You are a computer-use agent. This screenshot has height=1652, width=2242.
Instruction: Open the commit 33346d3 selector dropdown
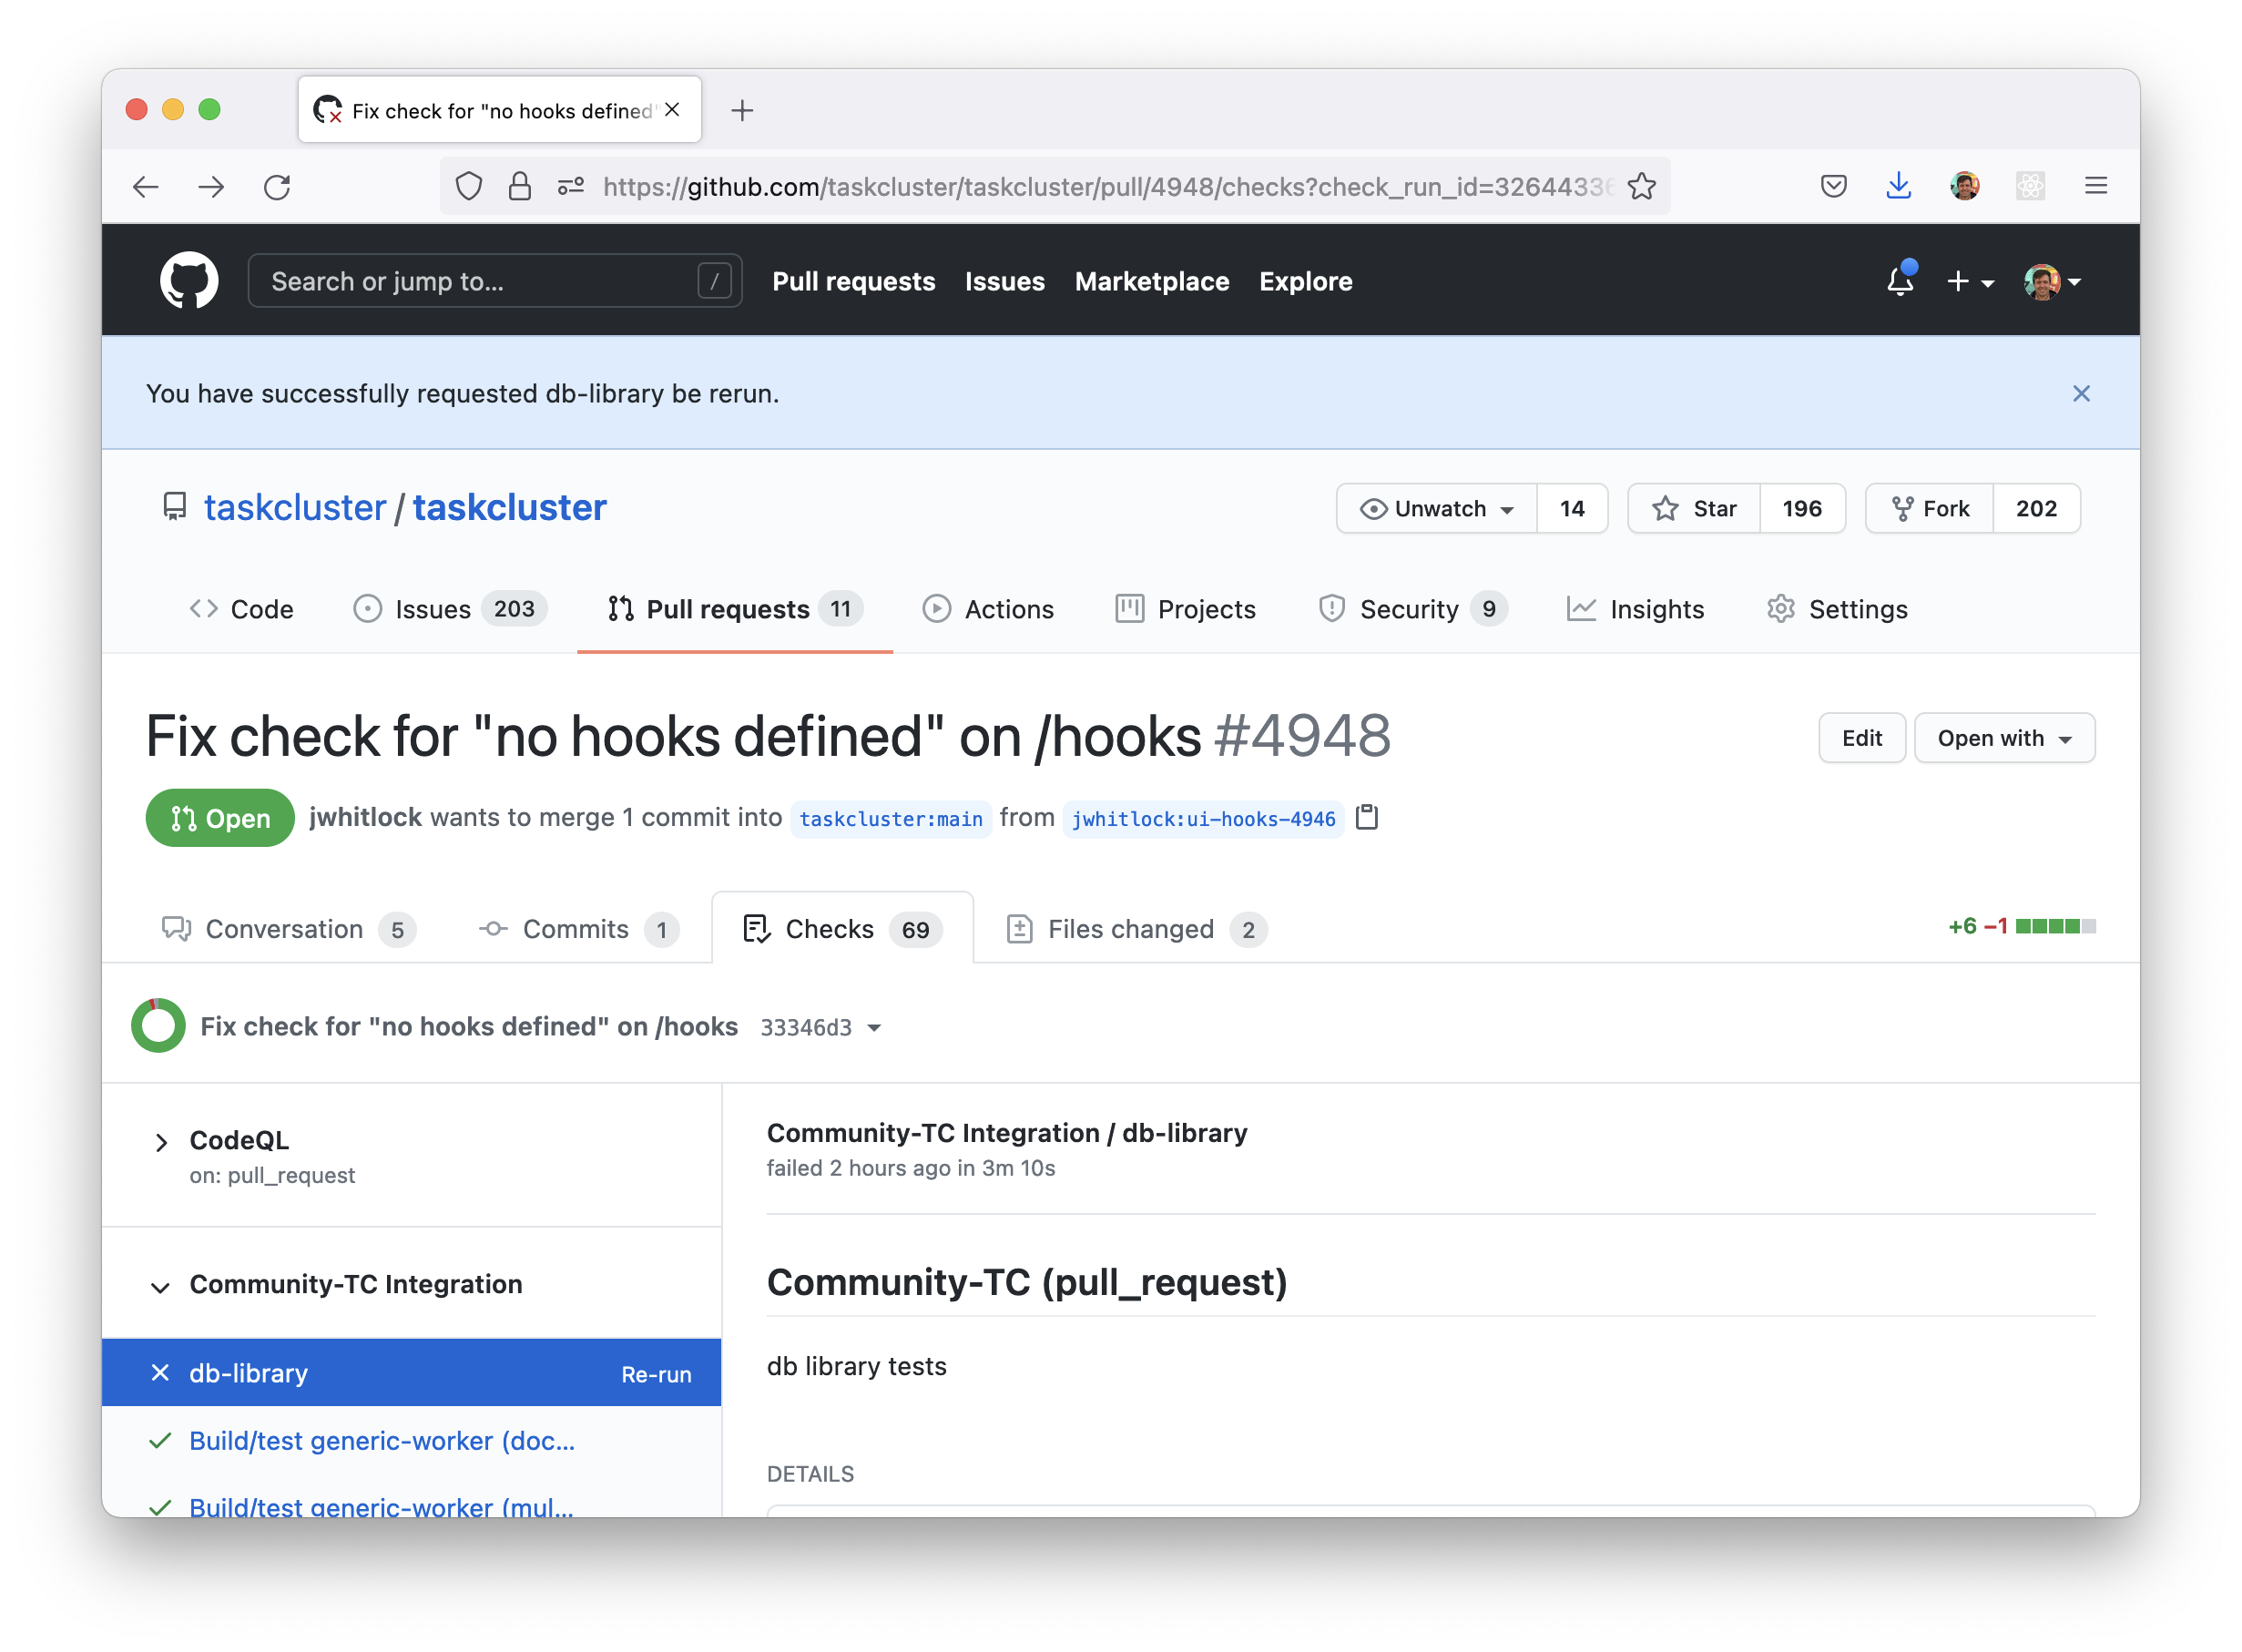pos(874,1027)
